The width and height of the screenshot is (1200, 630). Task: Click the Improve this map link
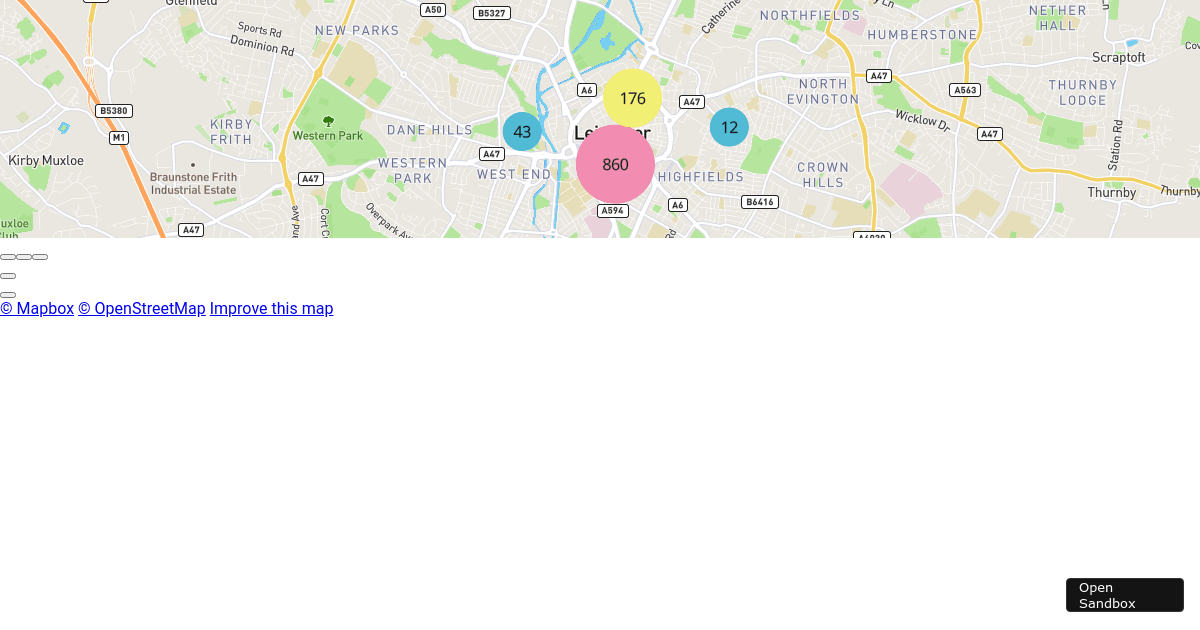tap(271, 308)
